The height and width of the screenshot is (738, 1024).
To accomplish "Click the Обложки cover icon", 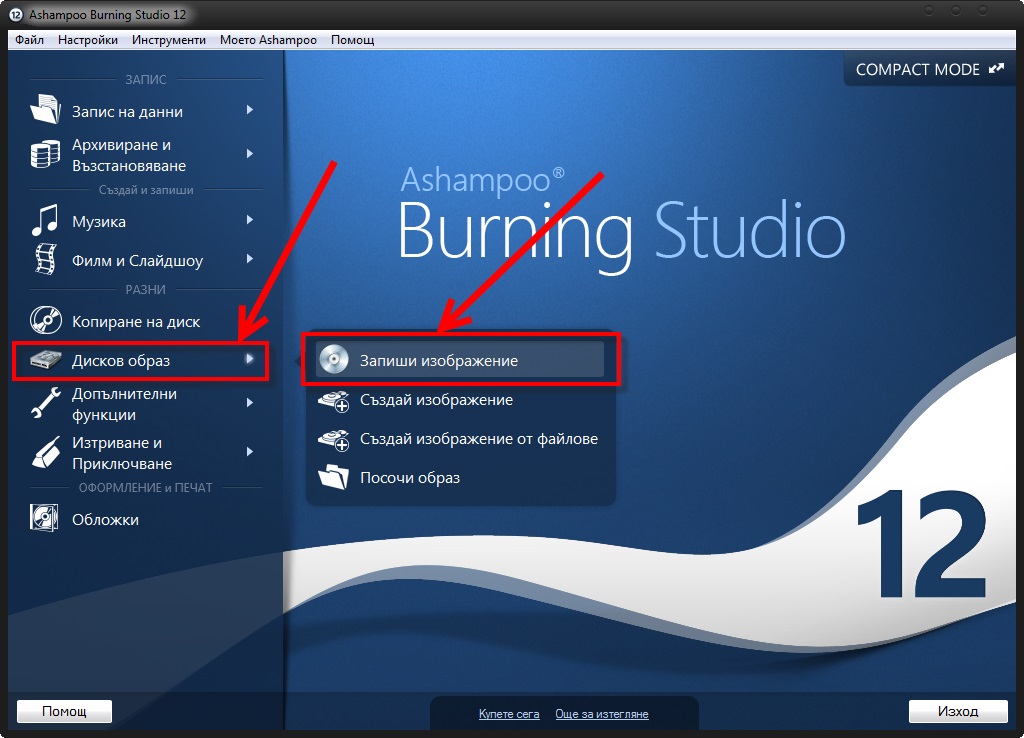I will [x=46, y=519].
